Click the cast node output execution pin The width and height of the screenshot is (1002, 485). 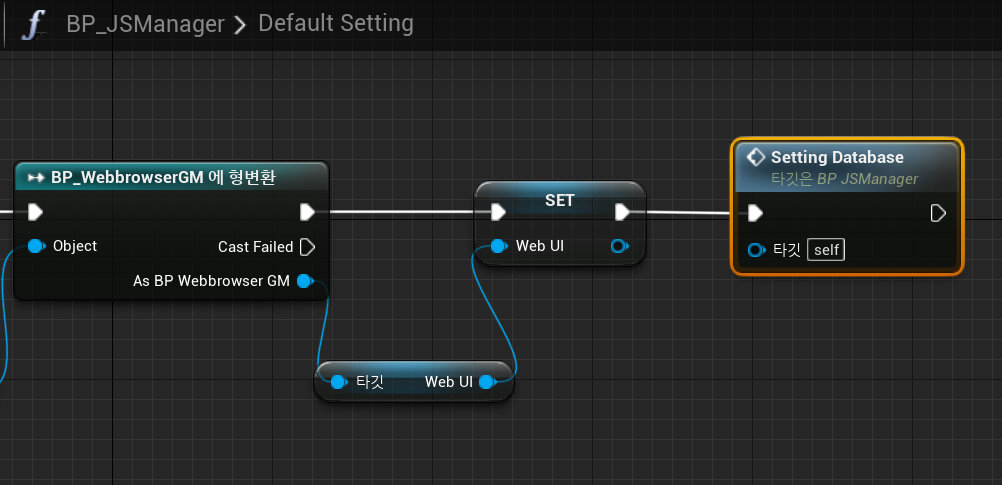coord(308,212)
